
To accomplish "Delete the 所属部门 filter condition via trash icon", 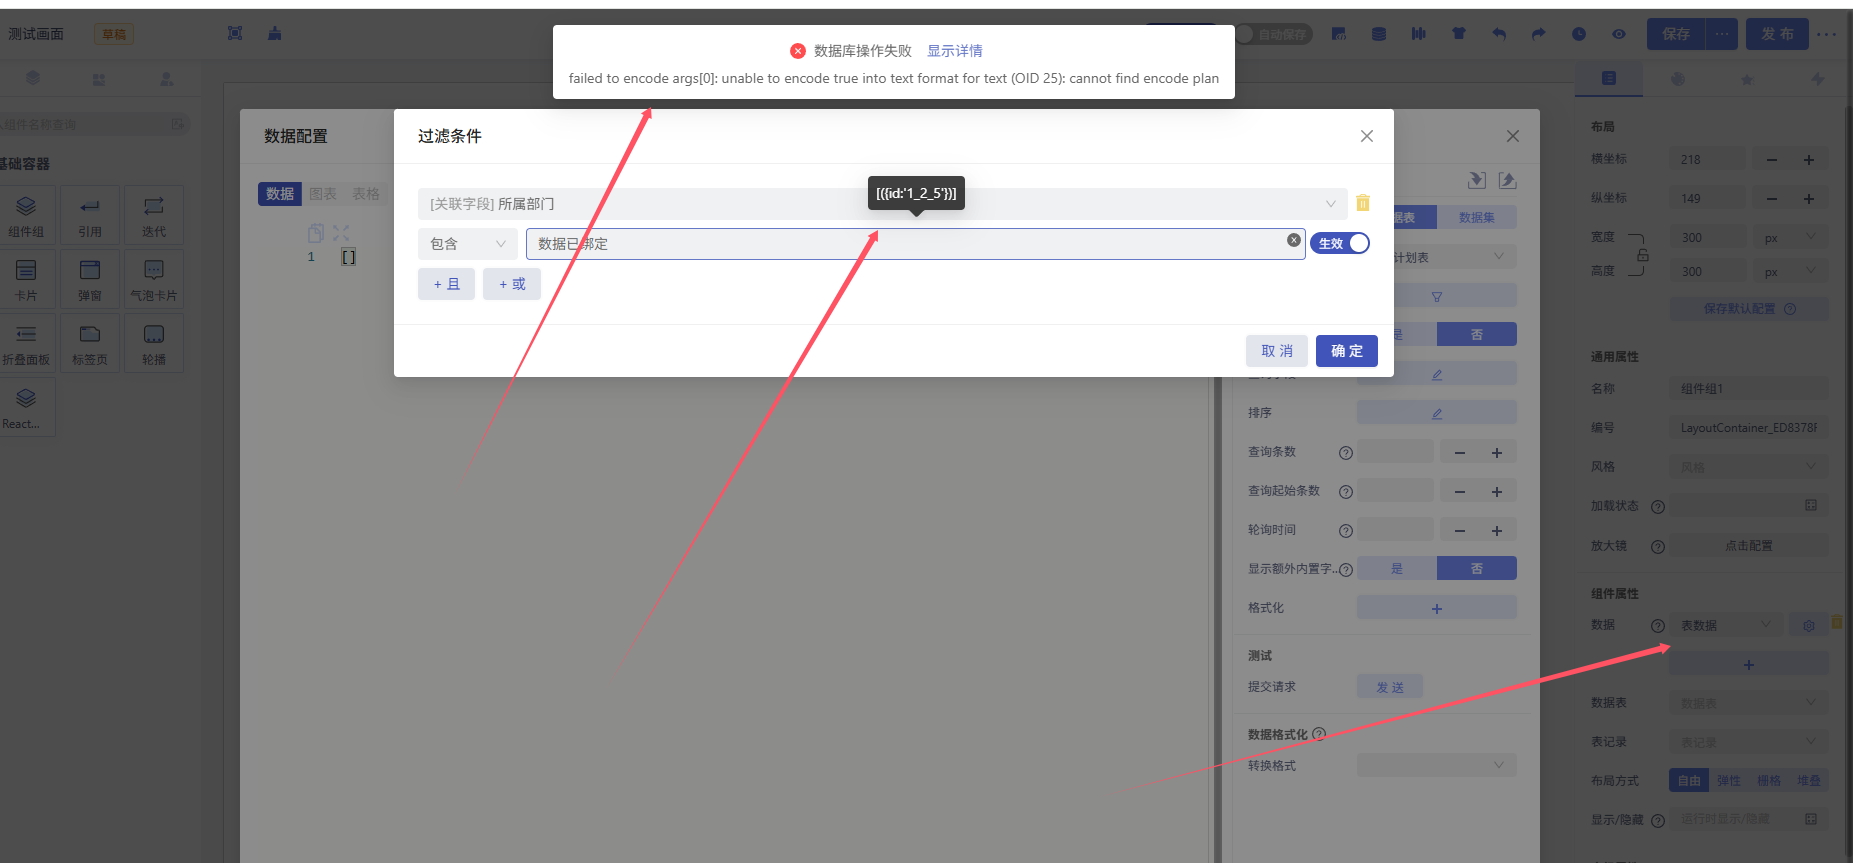I will point(1362,203).
